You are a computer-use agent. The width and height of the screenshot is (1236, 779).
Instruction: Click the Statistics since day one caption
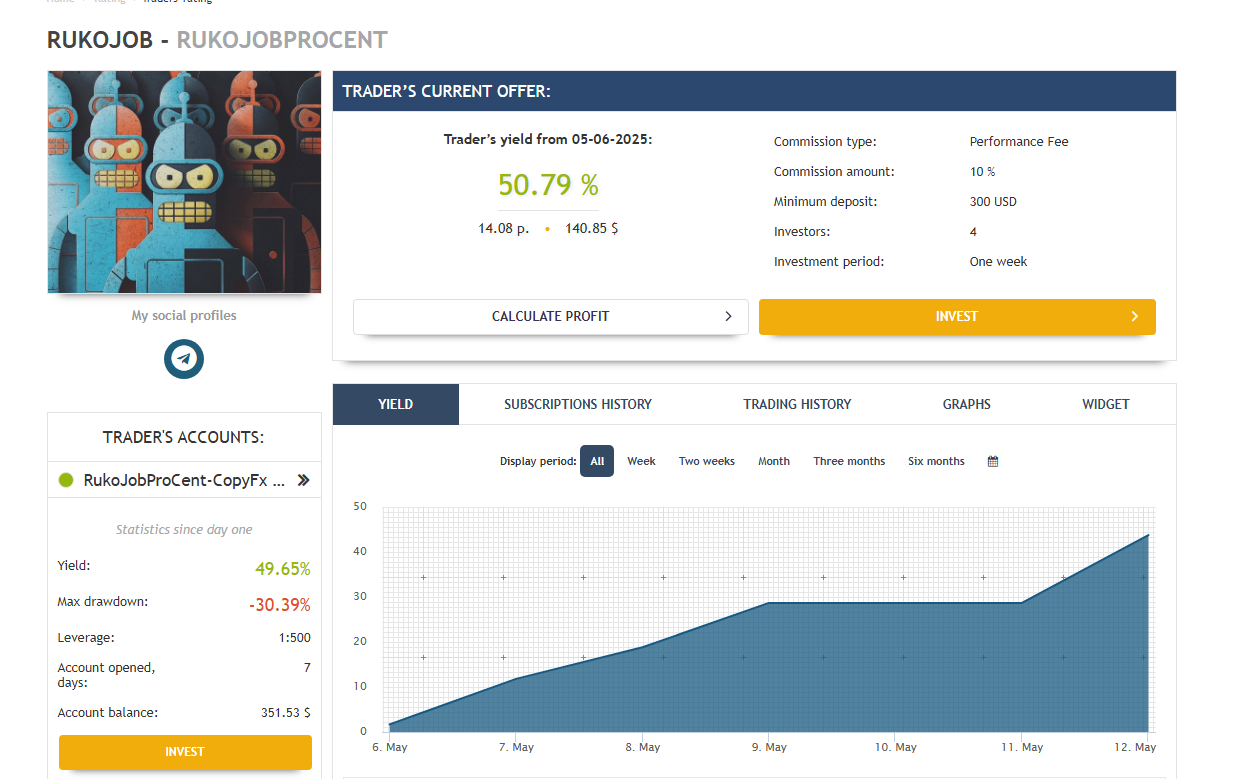(184, 530)
